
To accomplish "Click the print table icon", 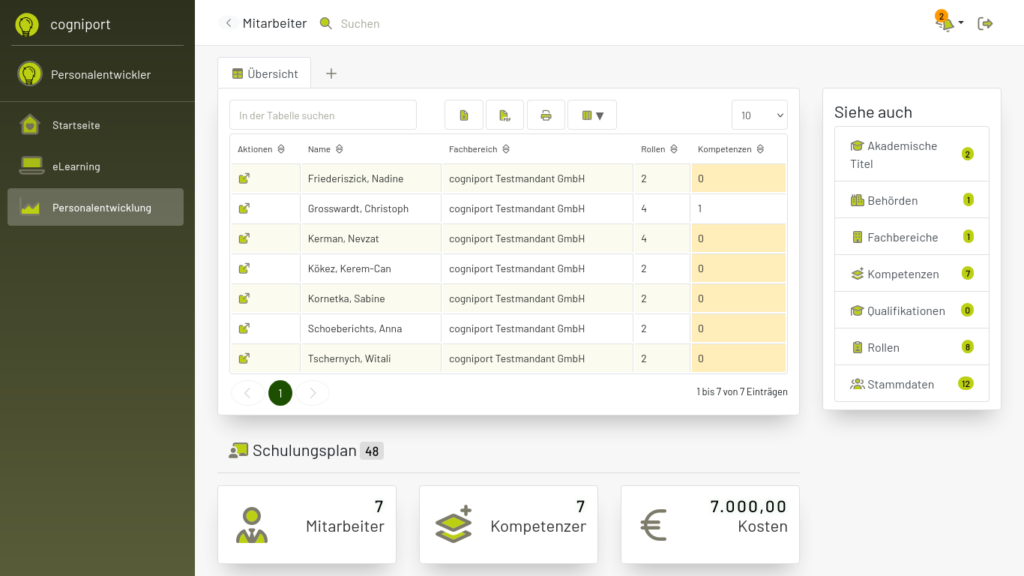I will tap(546, 115).
